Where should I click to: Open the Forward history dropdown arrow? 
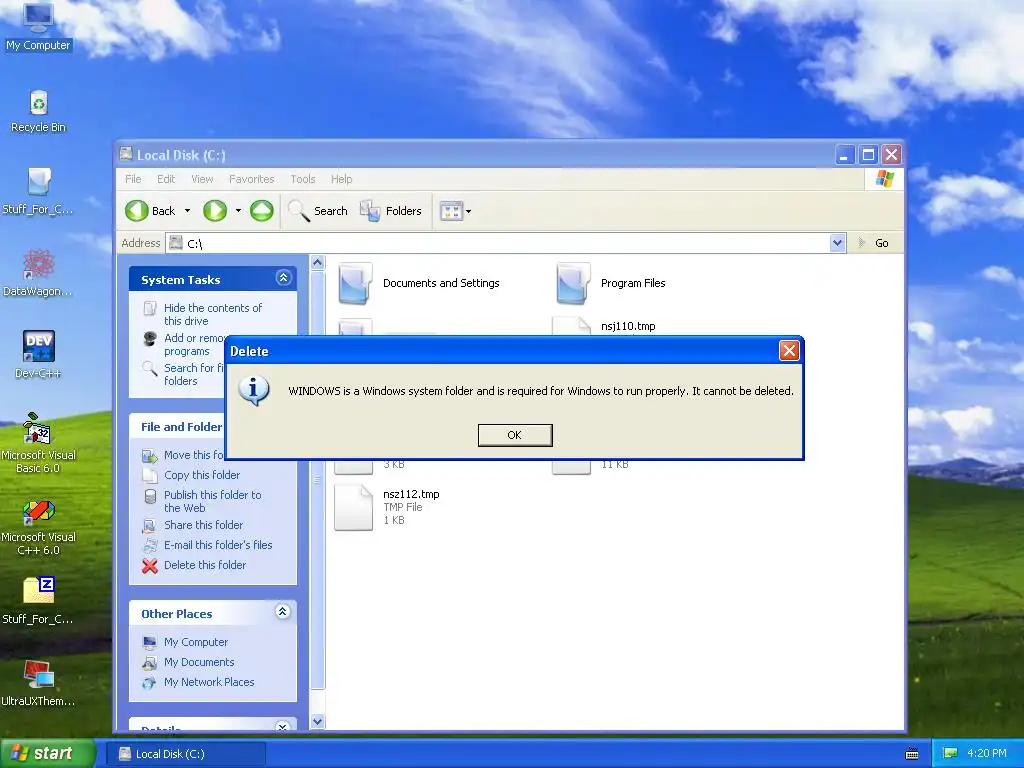click(x=238, y=210)
